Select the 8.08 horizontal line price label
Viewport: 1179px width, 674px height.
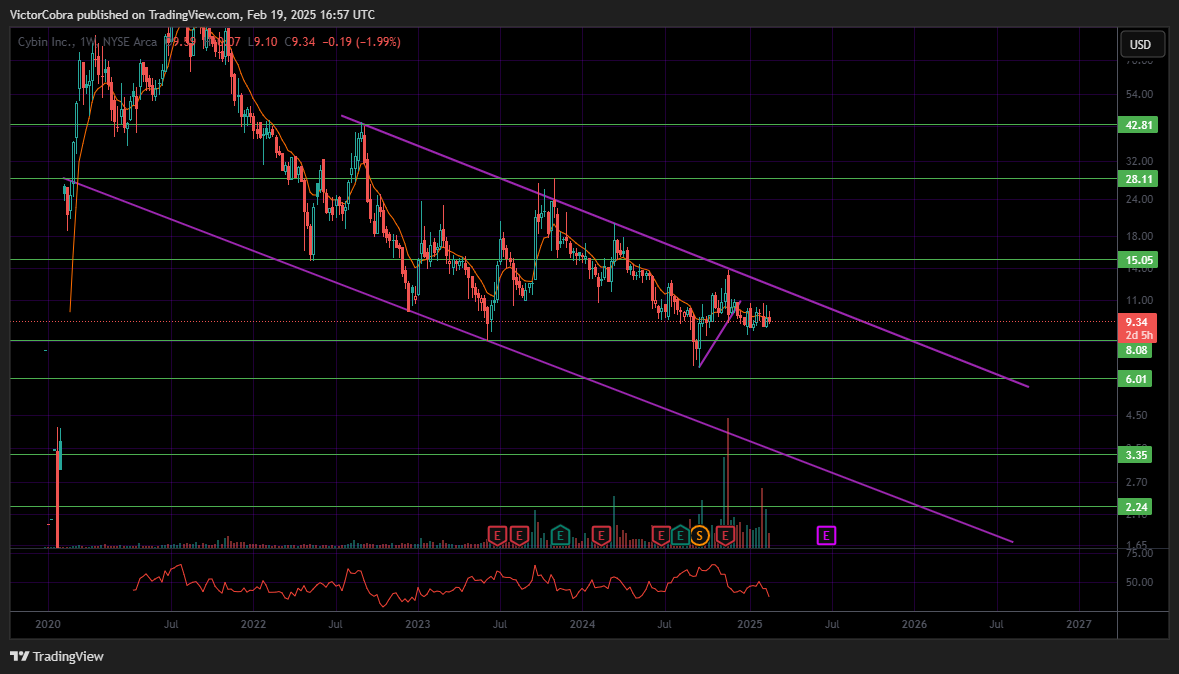coord(1137,350)
